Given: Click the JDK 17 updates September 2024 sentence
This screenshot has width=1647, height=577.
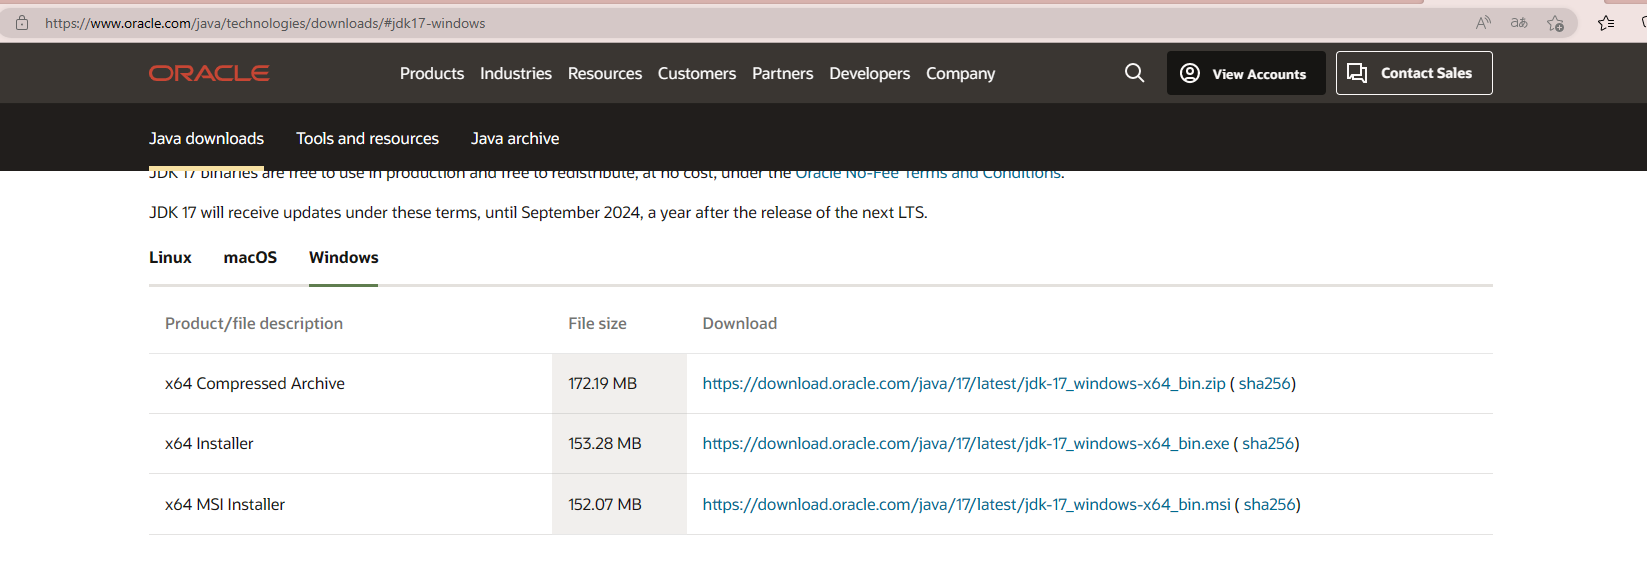Looking at the screenshot, I should click(538, 212).
